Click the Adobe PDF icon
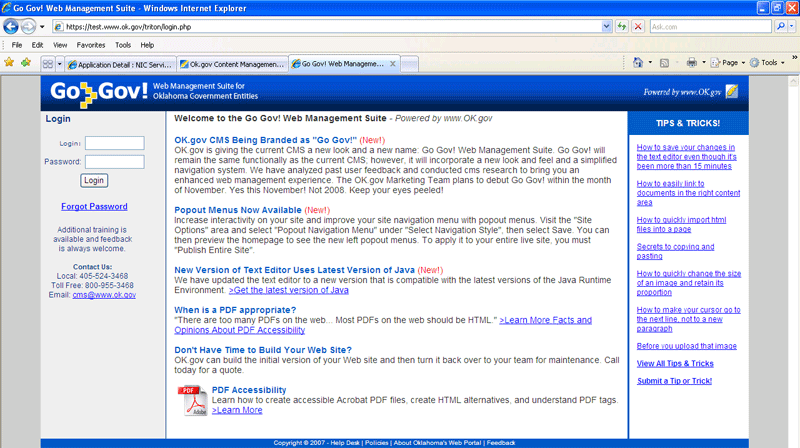 (x=193, y=401)
